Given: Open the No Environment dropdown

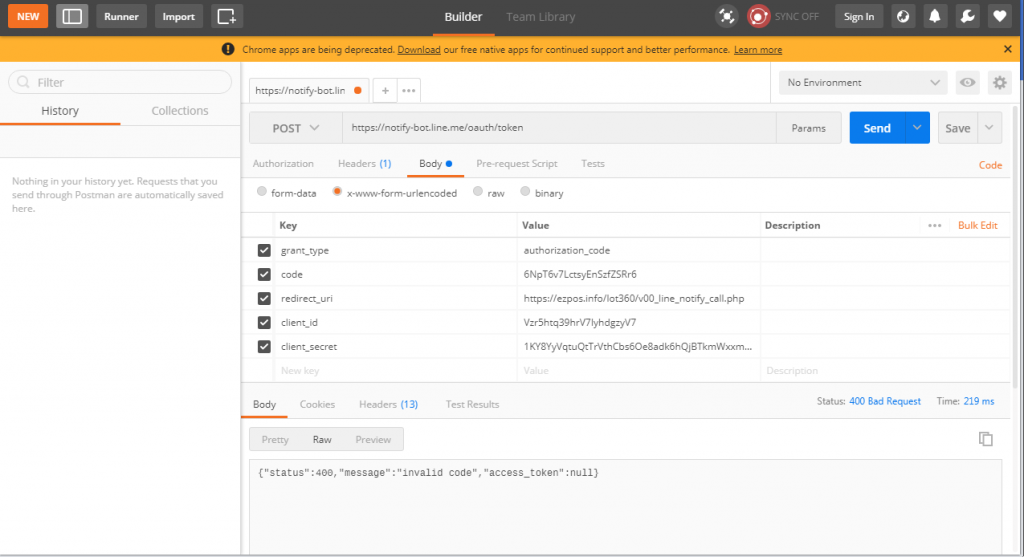Looking at the screenshot, I should point(863,82).
